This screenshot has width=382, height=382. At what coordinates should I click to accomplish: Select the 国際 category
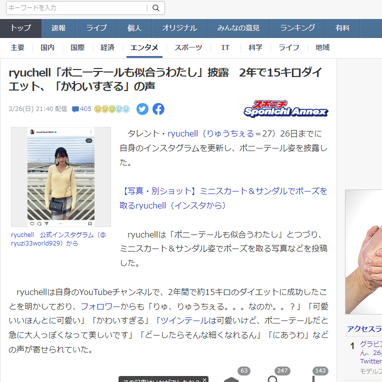click(x=77, y=48)
